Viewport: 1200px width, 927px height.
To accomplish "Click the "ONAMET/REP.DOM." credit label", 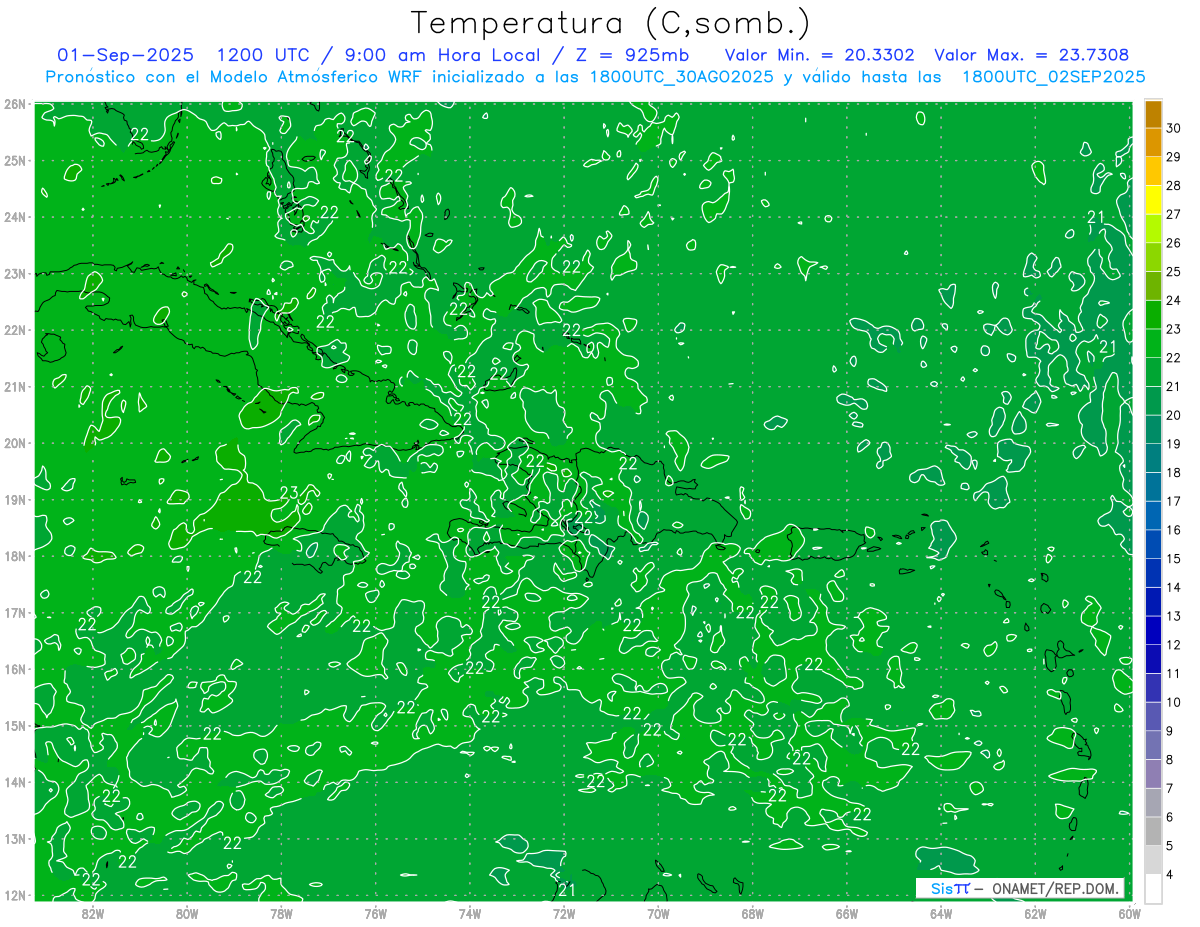I will [x=1057, y=889].
